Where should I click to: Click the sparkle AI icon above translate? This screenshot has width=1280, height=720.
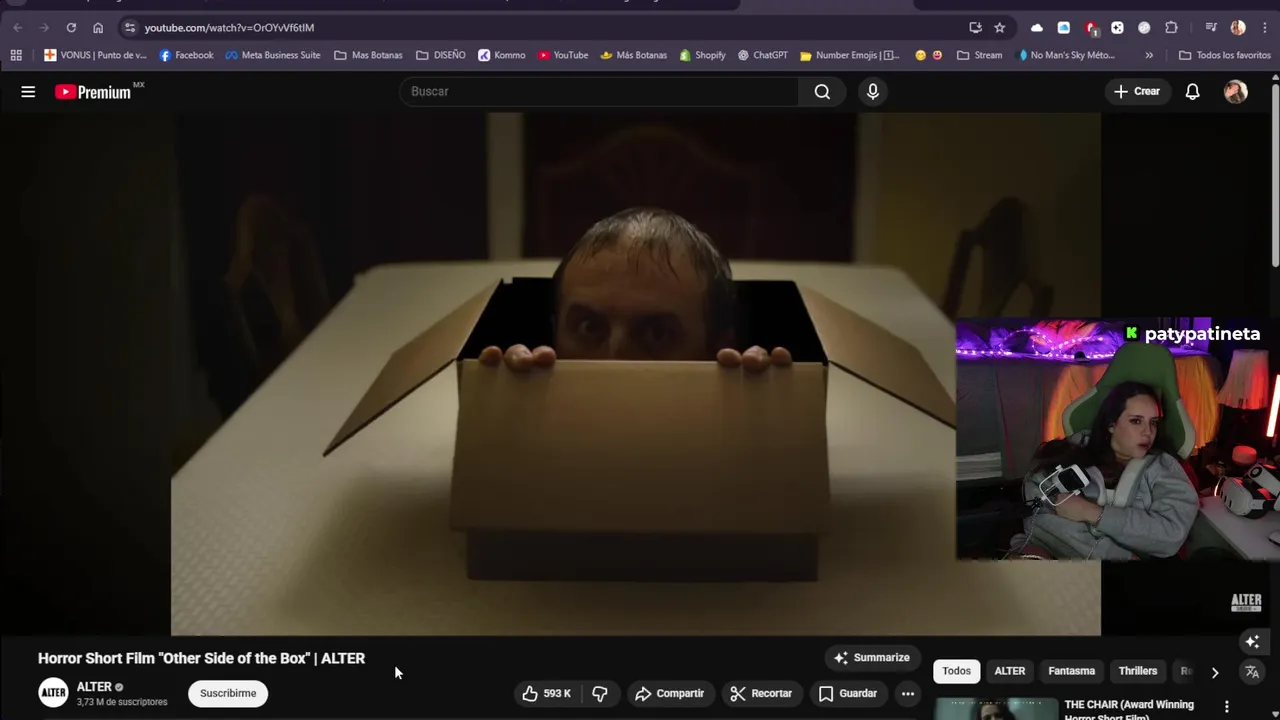pyautogui.click(x=1252, y=642)
